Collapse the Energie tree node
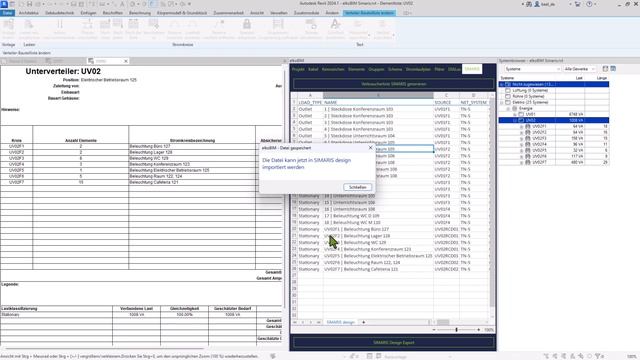The height and width of the screenshot is (360, 640). tap(509, 109)
